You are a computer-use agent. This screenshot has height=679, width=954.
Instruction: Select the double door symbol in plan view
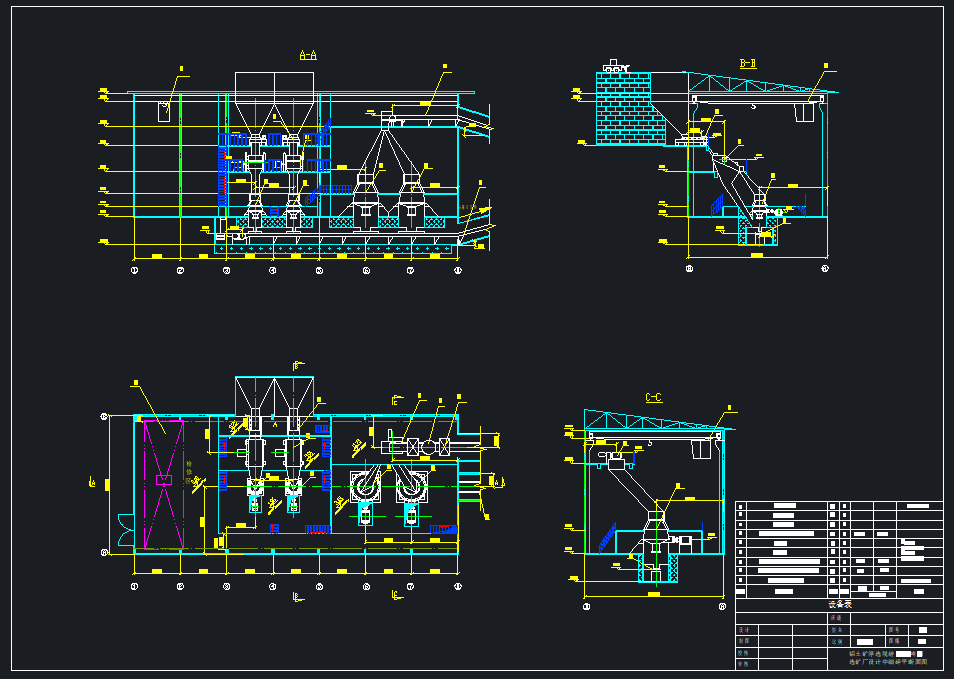126,529
